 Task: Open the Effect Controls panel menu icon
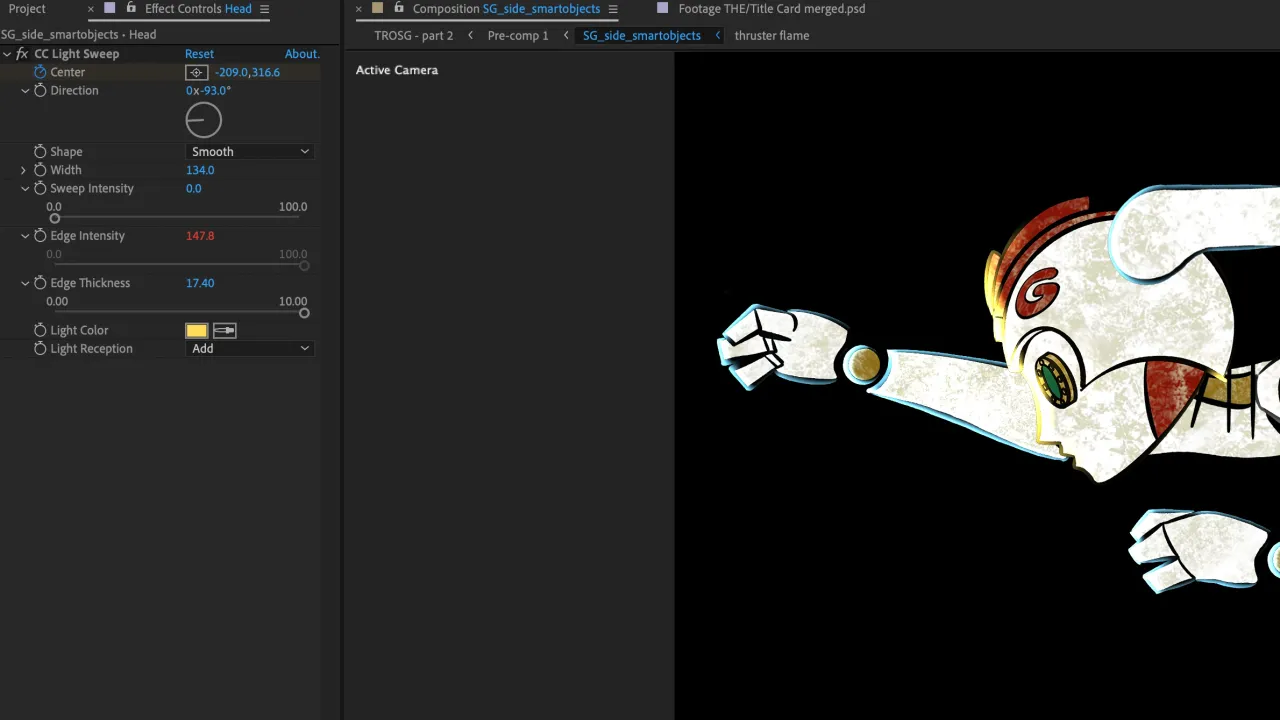tap(264, 9)
